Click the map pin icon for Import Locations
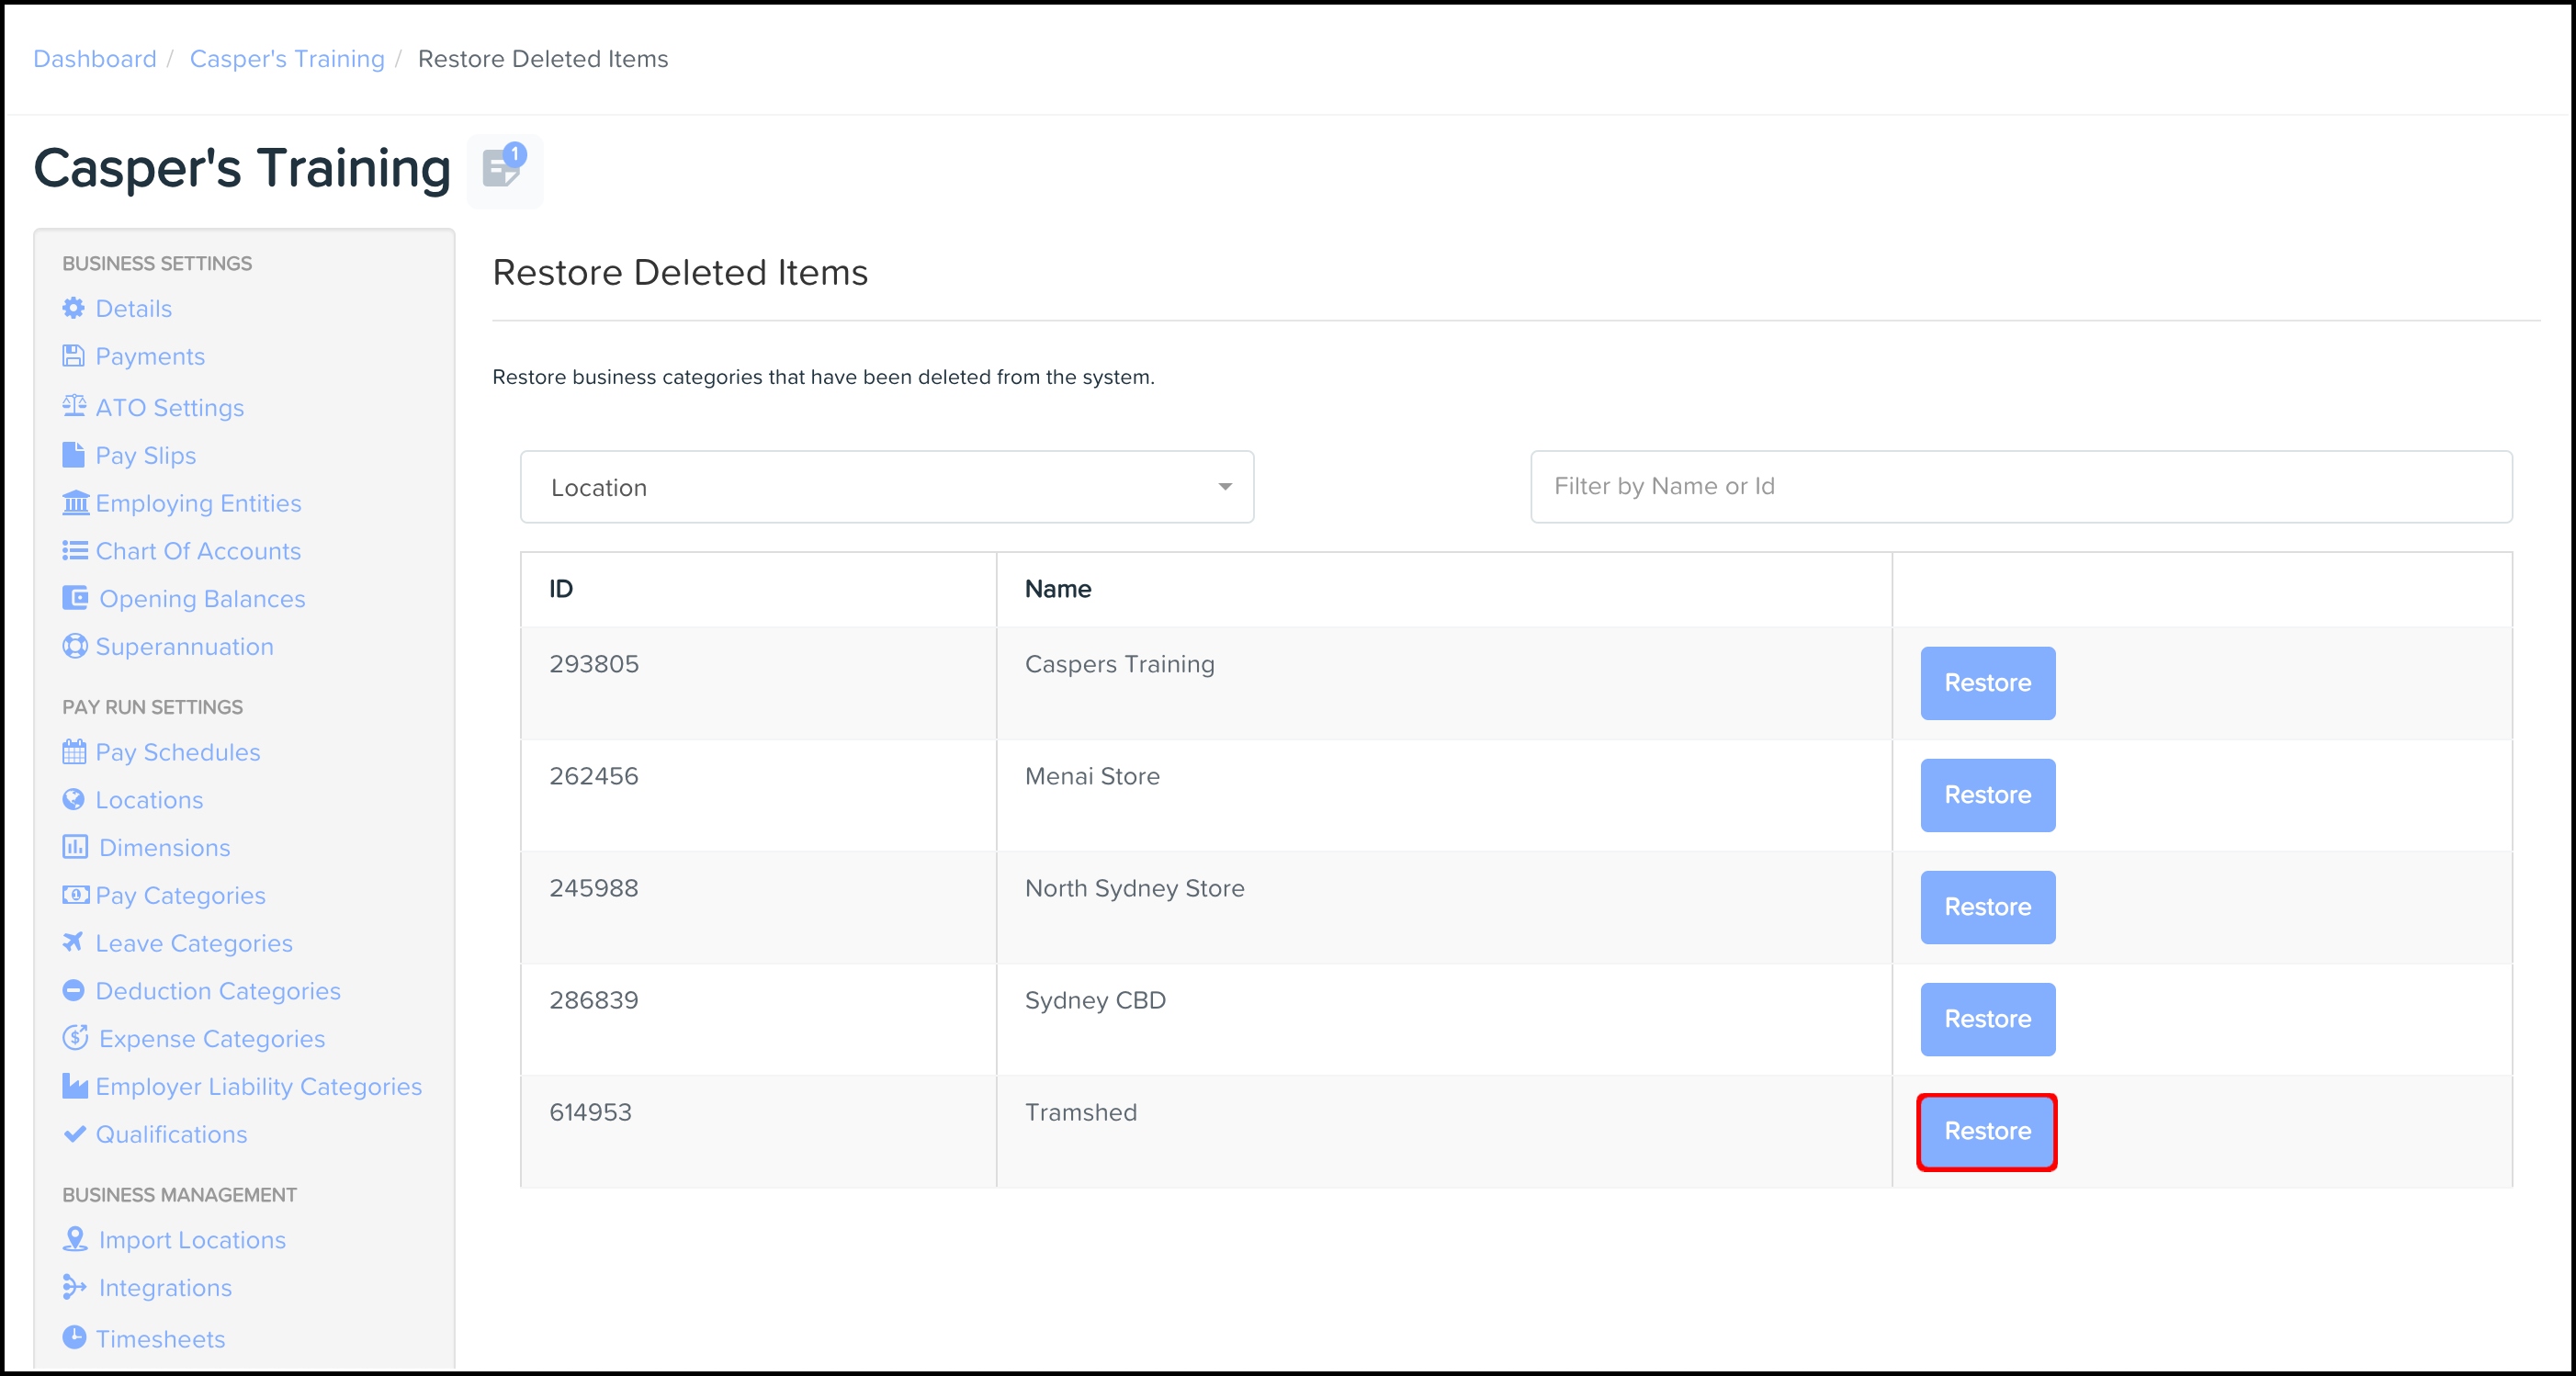The image size is (2576, 1376). coord(74,1239)
